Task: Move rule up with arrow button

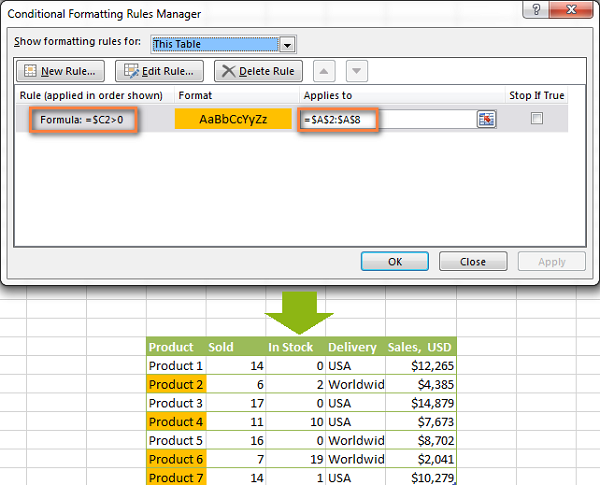Action: tap(324, 71)
